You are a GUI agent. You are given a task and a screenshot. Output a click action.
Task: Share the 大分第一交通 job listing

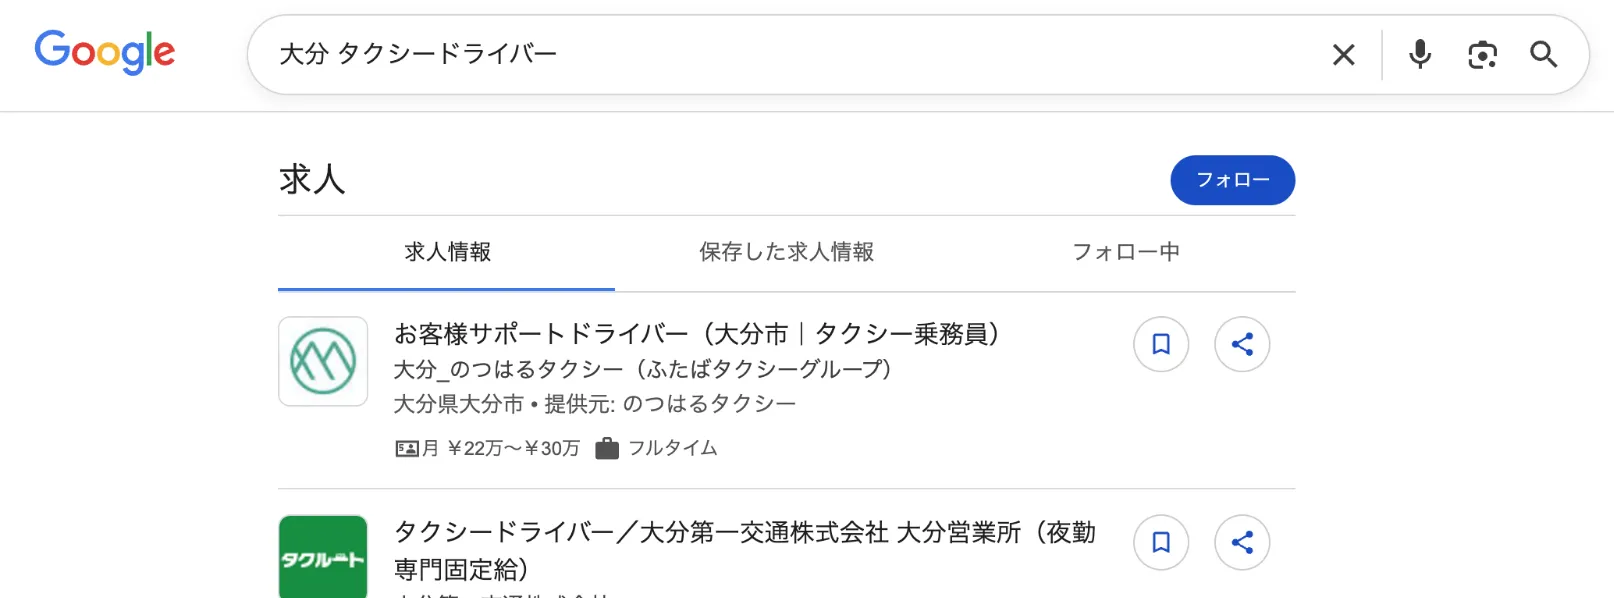(1242, 542)
